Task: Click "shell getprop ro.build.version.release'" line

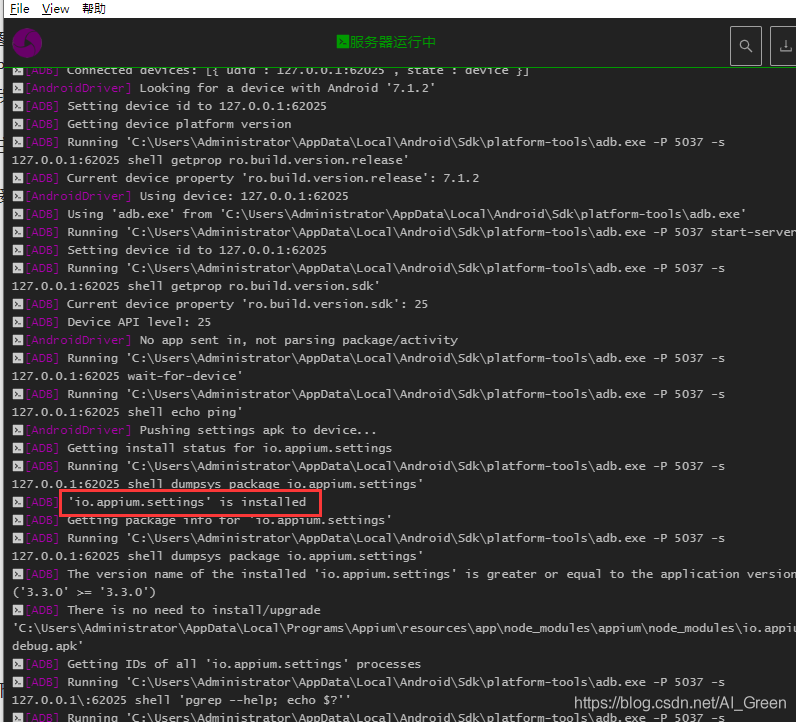Action: tap(269, 160)
